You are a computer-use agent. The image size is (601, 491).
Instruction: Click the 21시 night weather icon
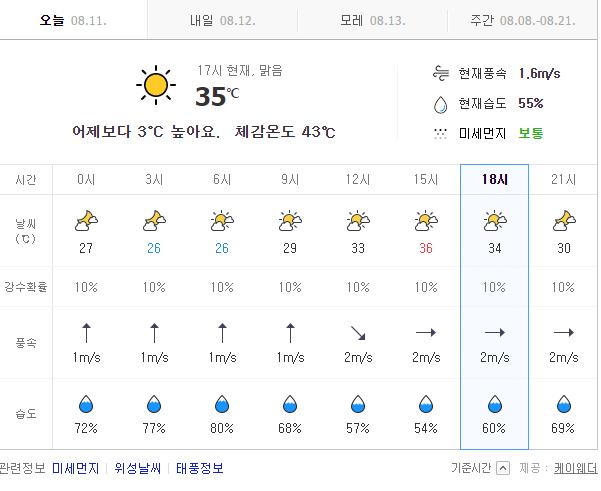click(563, 220)
